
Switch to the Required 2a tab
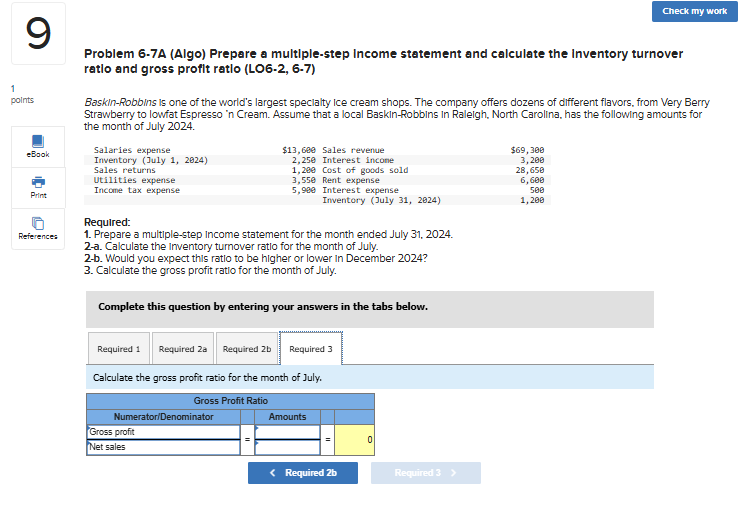[183, 349]
